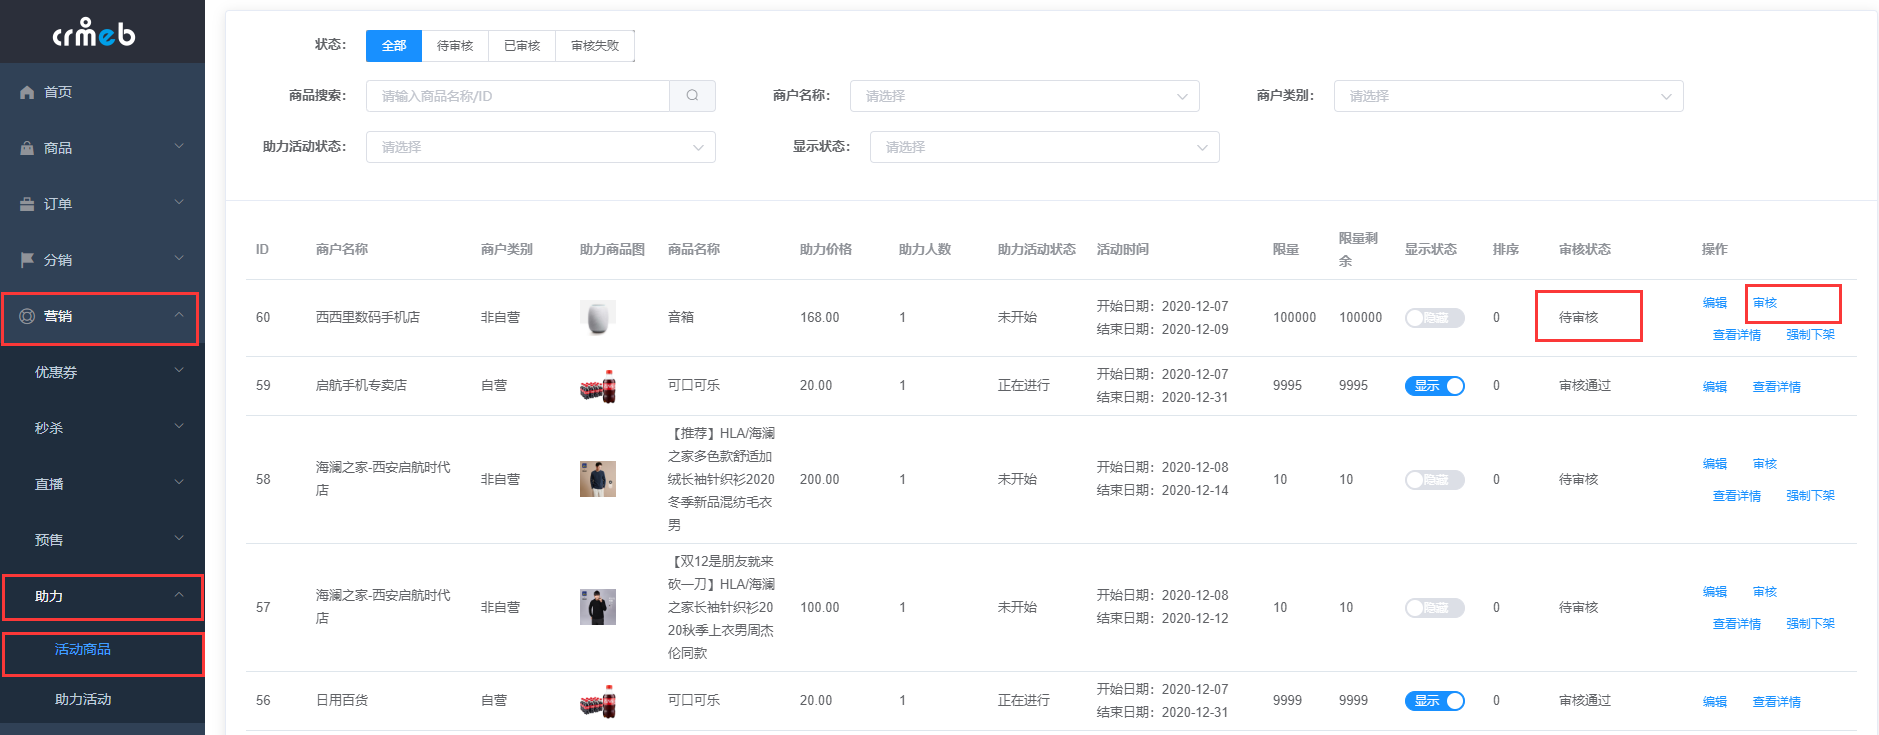1879x735 pixels.
Task: Click merchant name 日用百货
Action: click(x=342, y=701)
